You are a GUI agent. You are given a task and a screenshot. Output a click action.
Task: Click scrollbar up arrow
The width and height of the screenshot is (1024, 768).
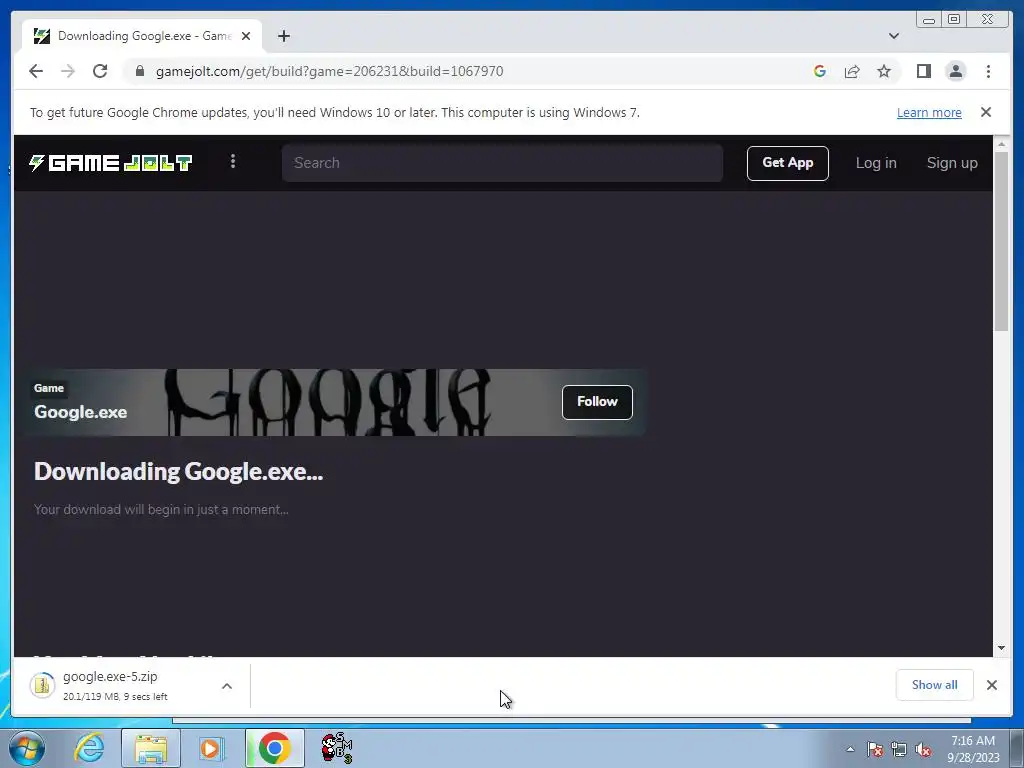[1001, 144]
